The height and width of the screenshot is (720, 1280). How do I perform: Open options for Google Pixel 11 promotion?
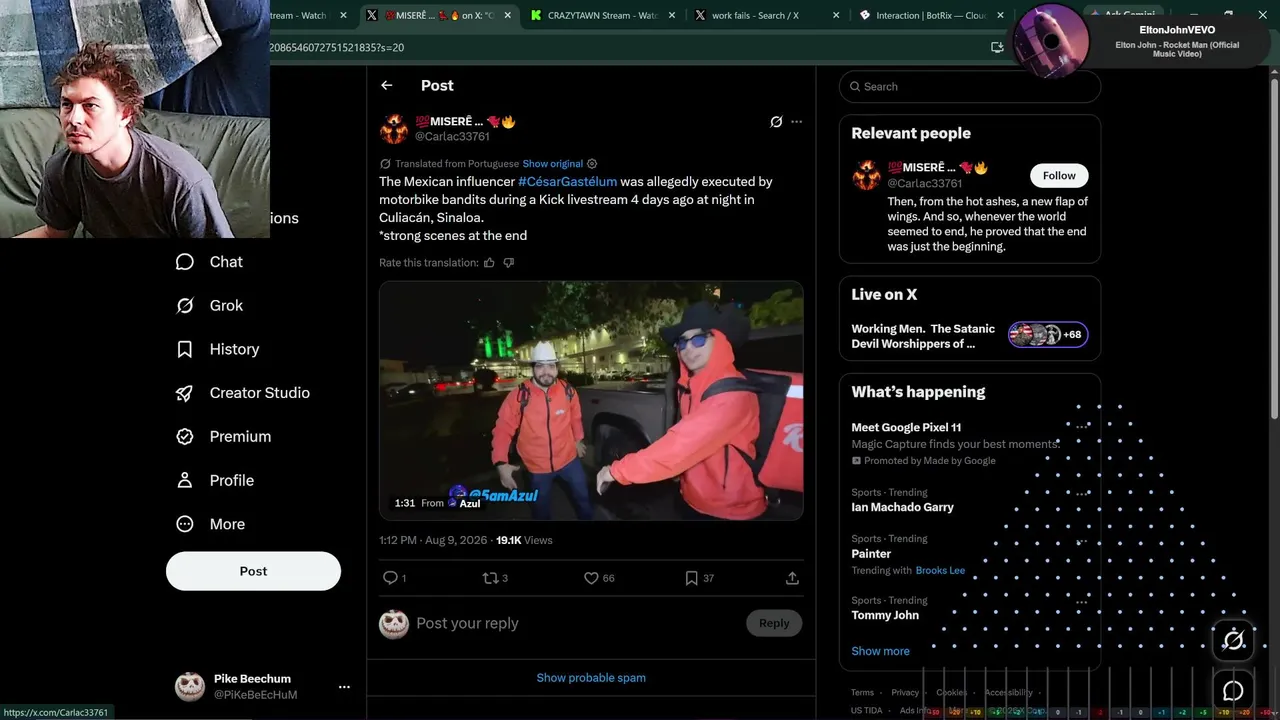click(x=1081, y=427)
